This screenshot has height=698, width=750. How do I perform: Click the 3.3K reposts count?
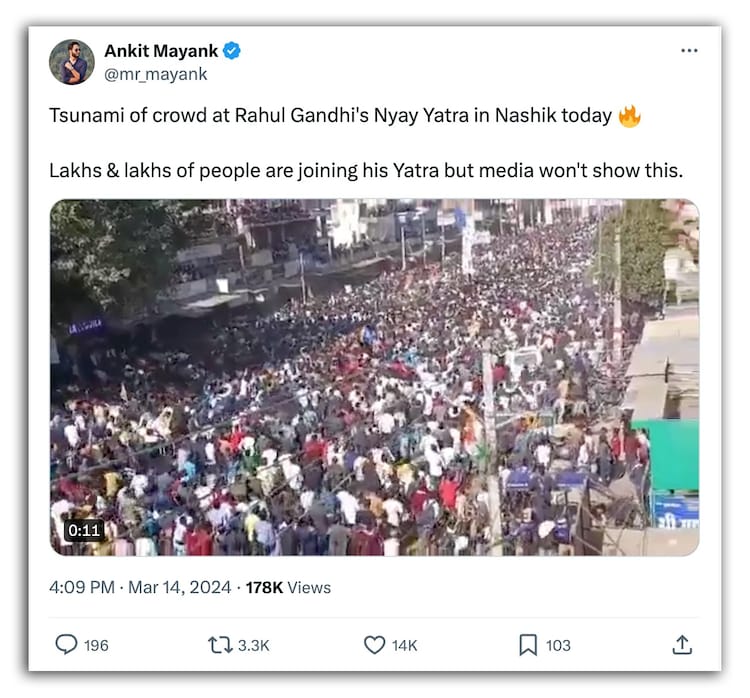254,645
